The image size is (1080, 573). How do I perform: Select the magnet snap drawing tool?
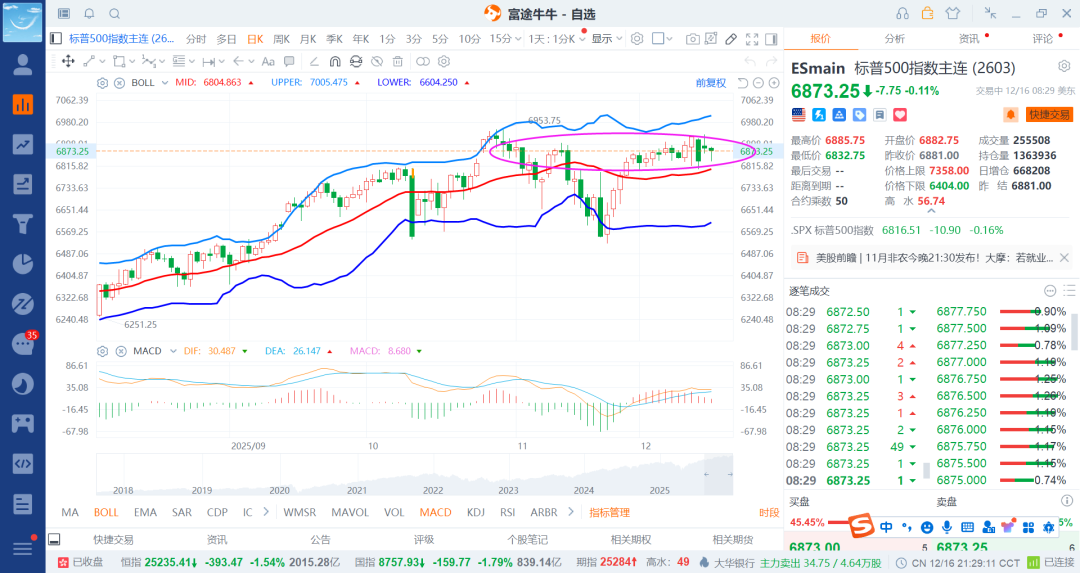[x=335, y=61]
